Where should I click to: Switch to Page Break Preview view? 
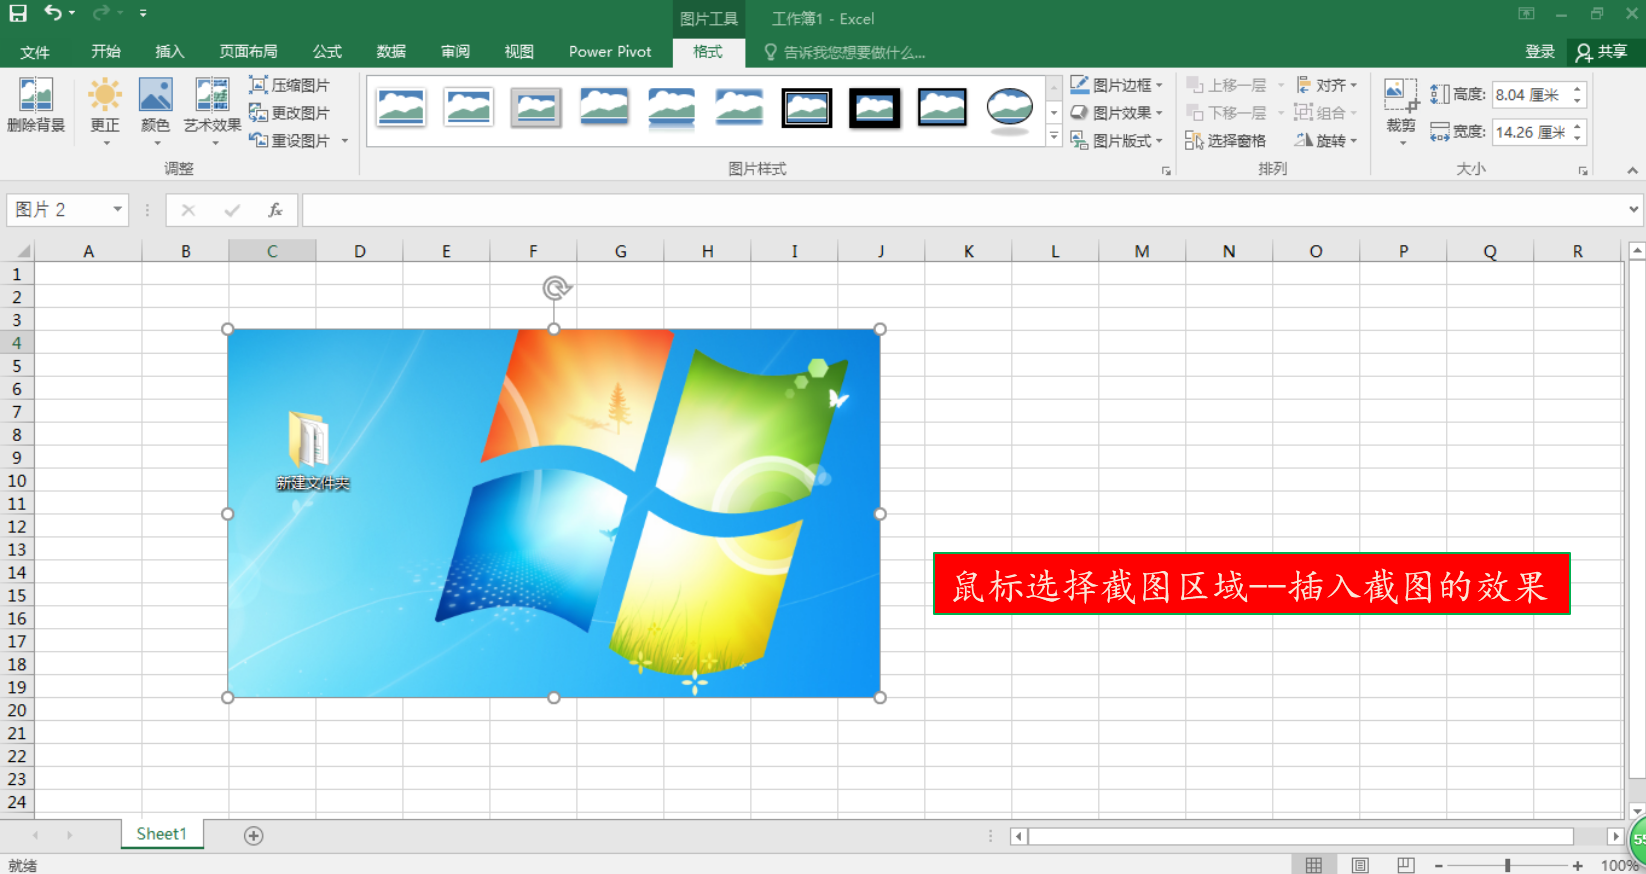(1406, 865)
